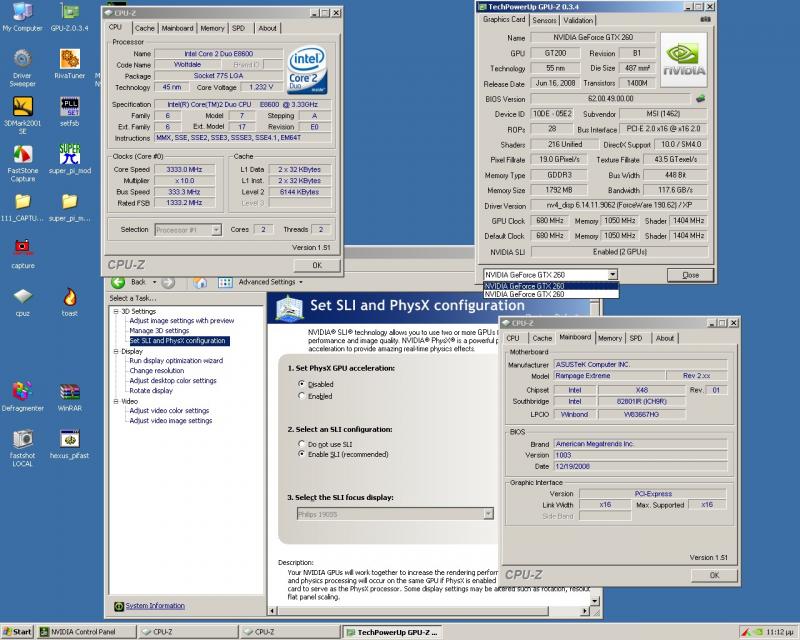This screenshot has height=640, width=800.
Task: Open the System Information link
Action: pyautogui.click(x=155, y=606)
